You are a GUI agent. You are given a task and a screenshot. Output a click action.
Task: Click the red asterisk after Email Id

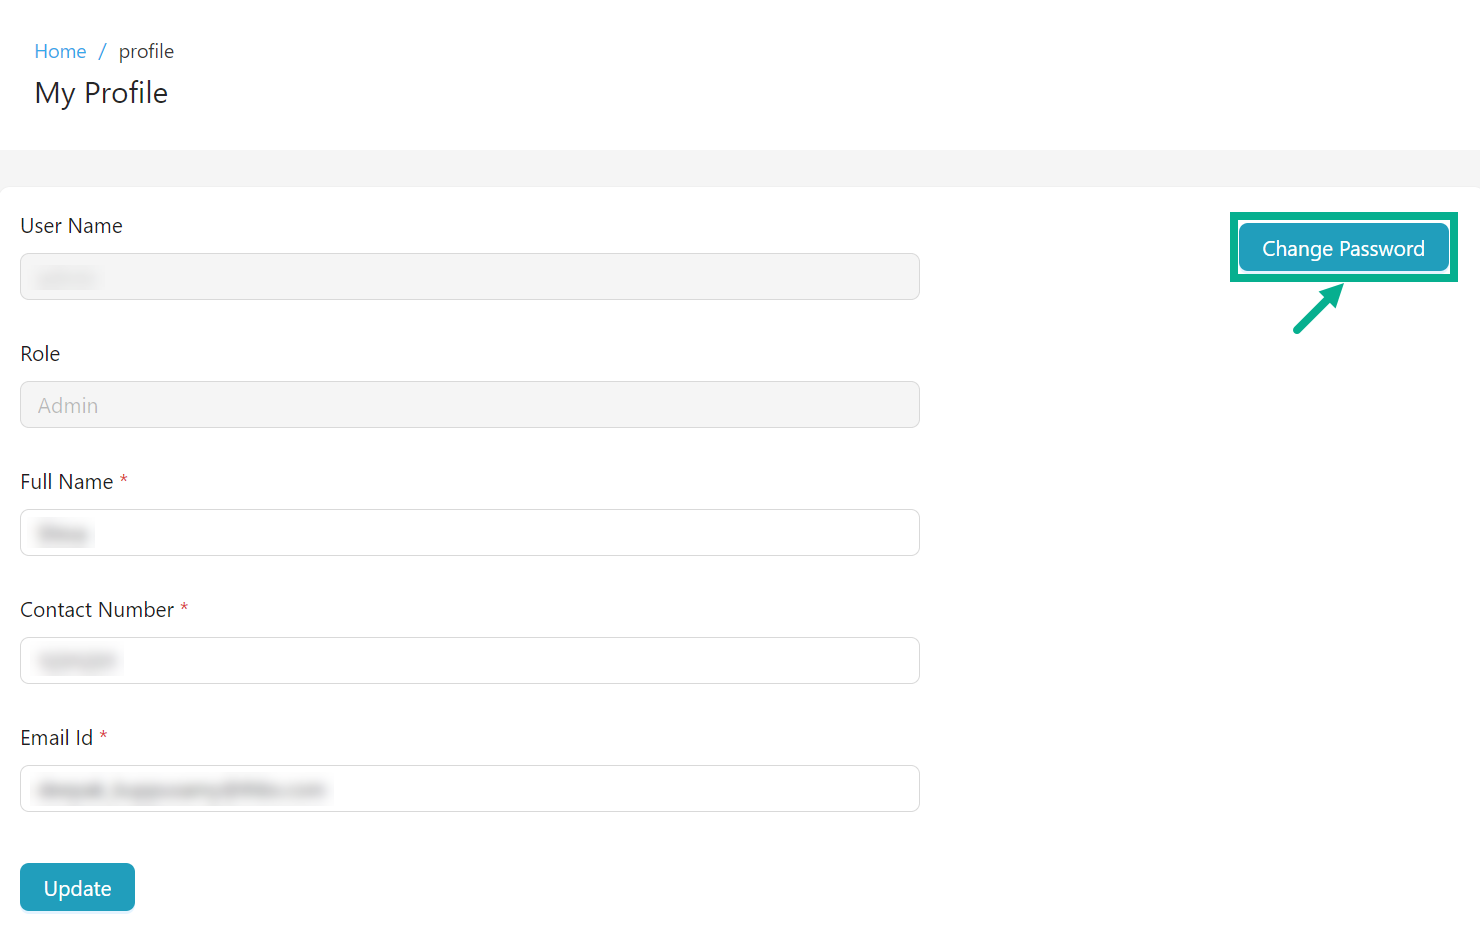coord(103,736)
